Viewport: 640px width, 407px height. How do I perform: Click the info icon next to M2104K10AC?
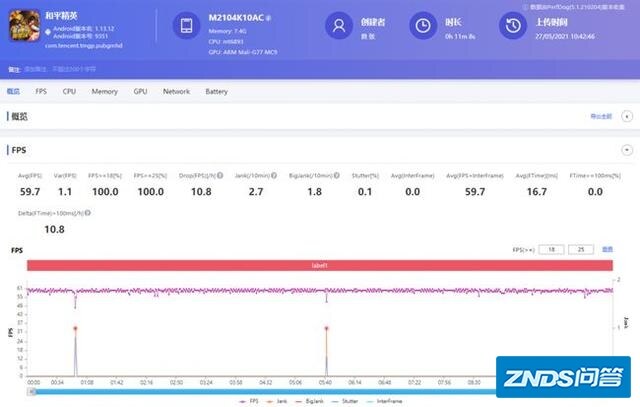coord(269,18)
